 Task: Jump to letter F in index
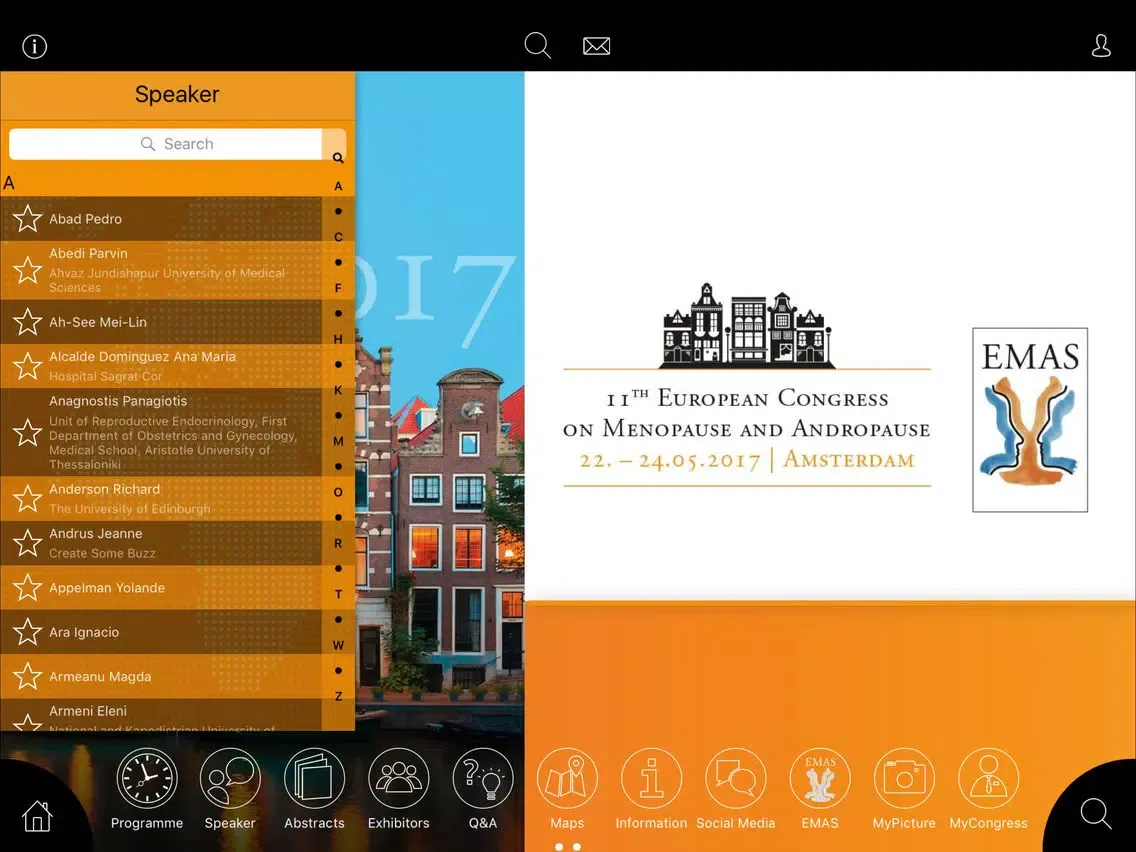point(338,288)
